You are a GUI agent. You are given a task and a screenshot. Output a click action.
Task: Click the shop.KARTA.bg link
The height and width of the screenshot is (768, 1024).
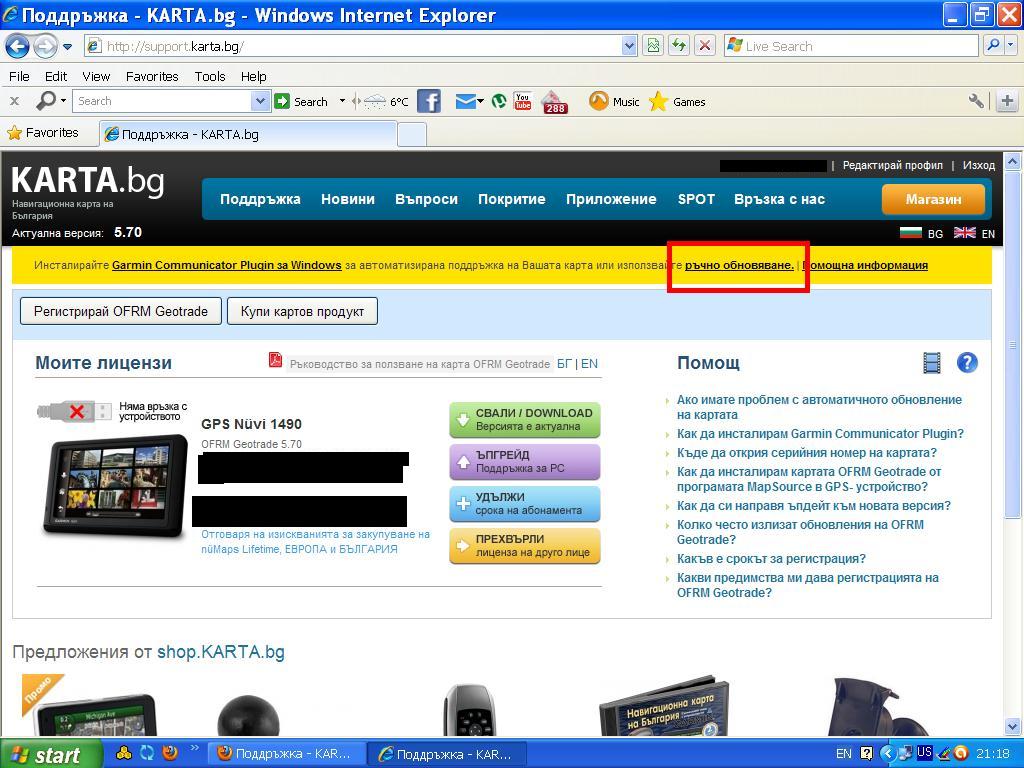point(221,652)
